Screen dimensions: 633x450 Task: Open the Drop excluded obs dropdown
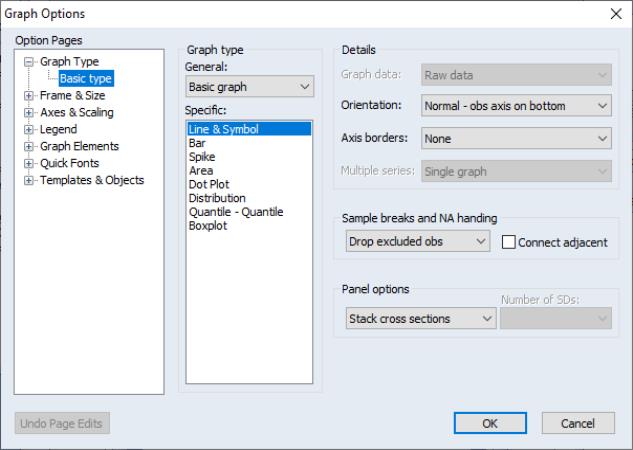[418, 241]
